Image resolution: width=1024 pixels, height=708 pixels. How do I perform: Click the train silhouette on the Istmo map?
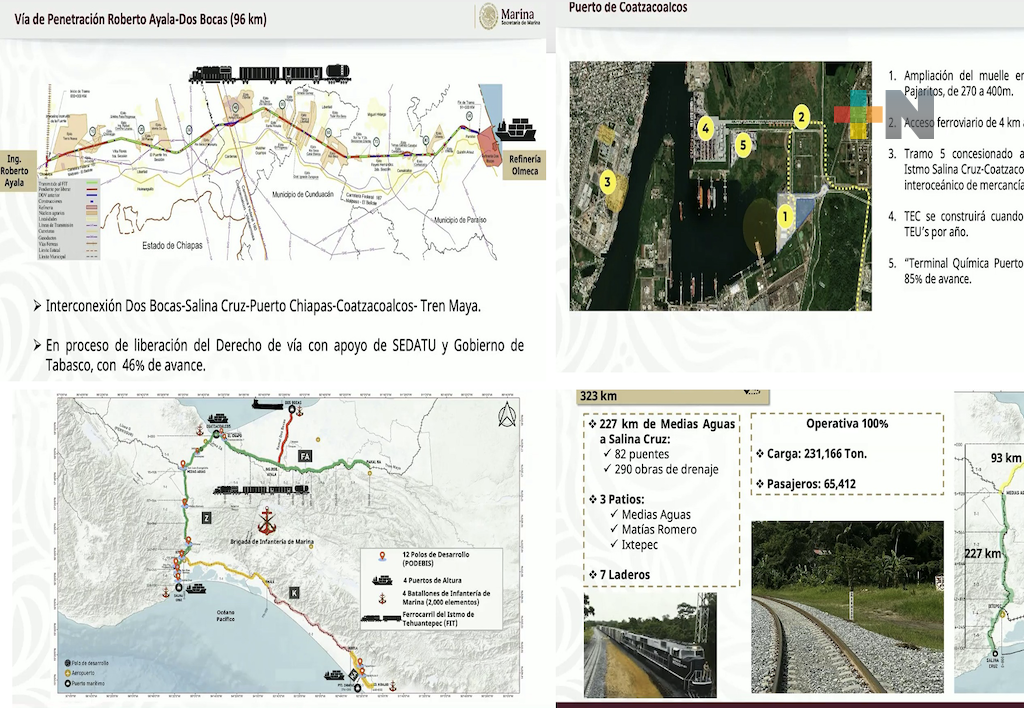pyautogui.click(x=262, y=489)
